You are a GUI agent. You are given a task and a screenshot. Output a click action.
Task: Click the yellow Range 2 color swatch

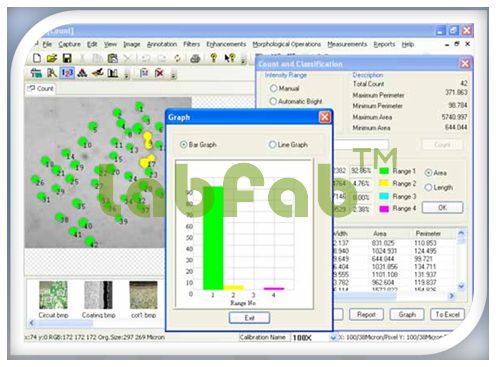[x=384, y=183]
